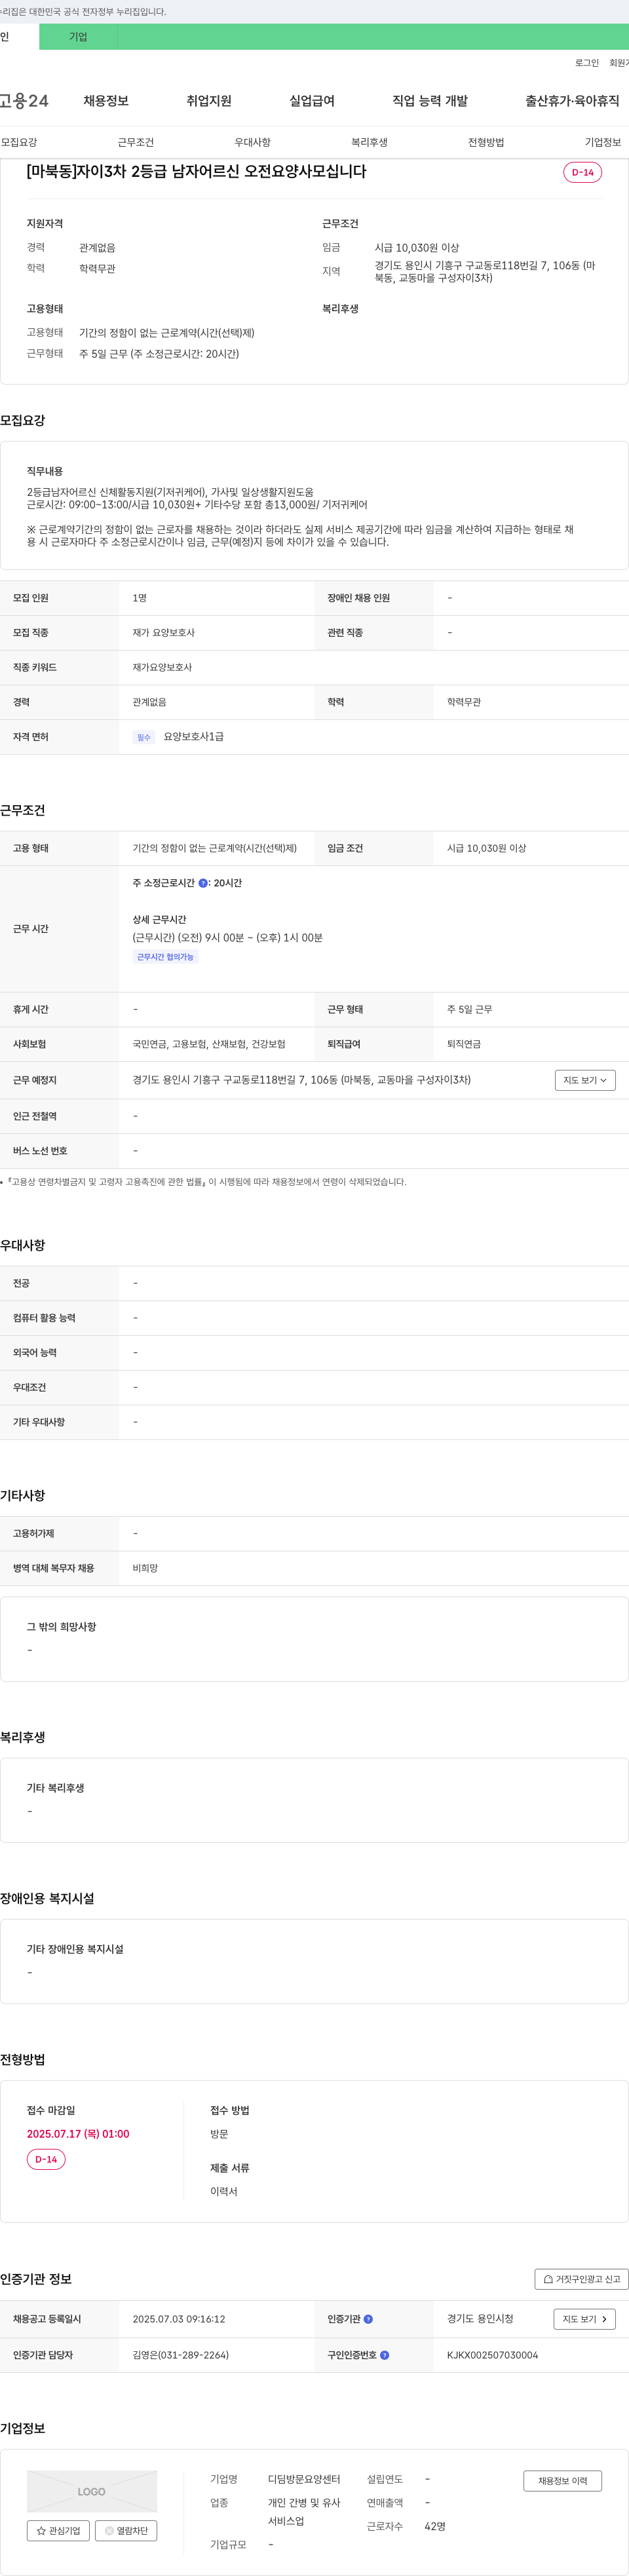Screen dimensions: 629x2576
Task: Switch to the 기업 tab
Action: (x=78, y=37)
